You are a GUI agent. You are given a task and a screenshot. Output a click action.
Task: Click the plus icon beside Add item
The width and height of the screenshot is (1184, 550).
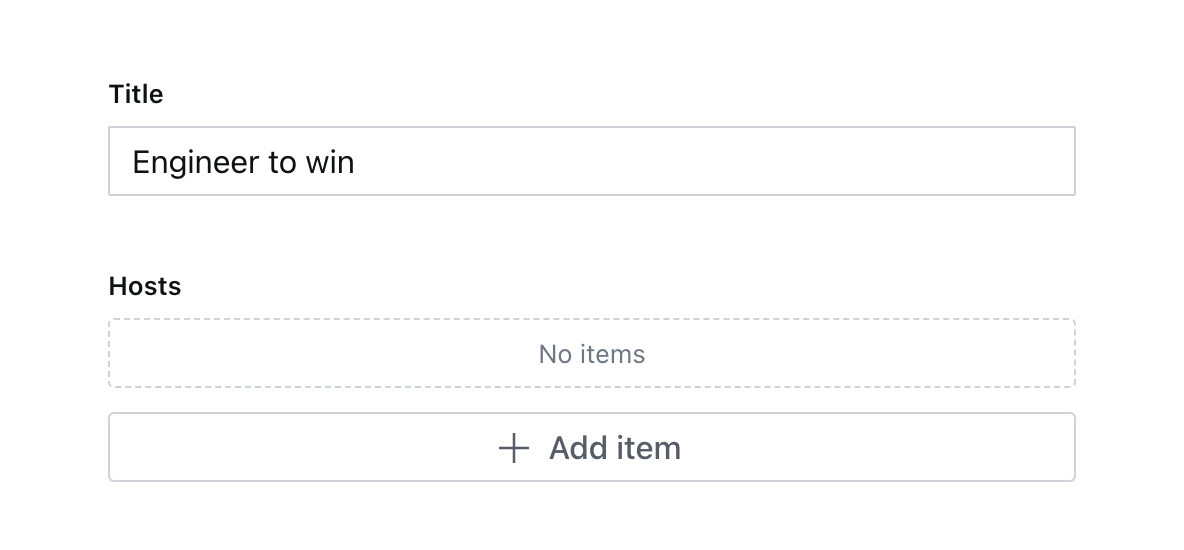coord(513,448)
